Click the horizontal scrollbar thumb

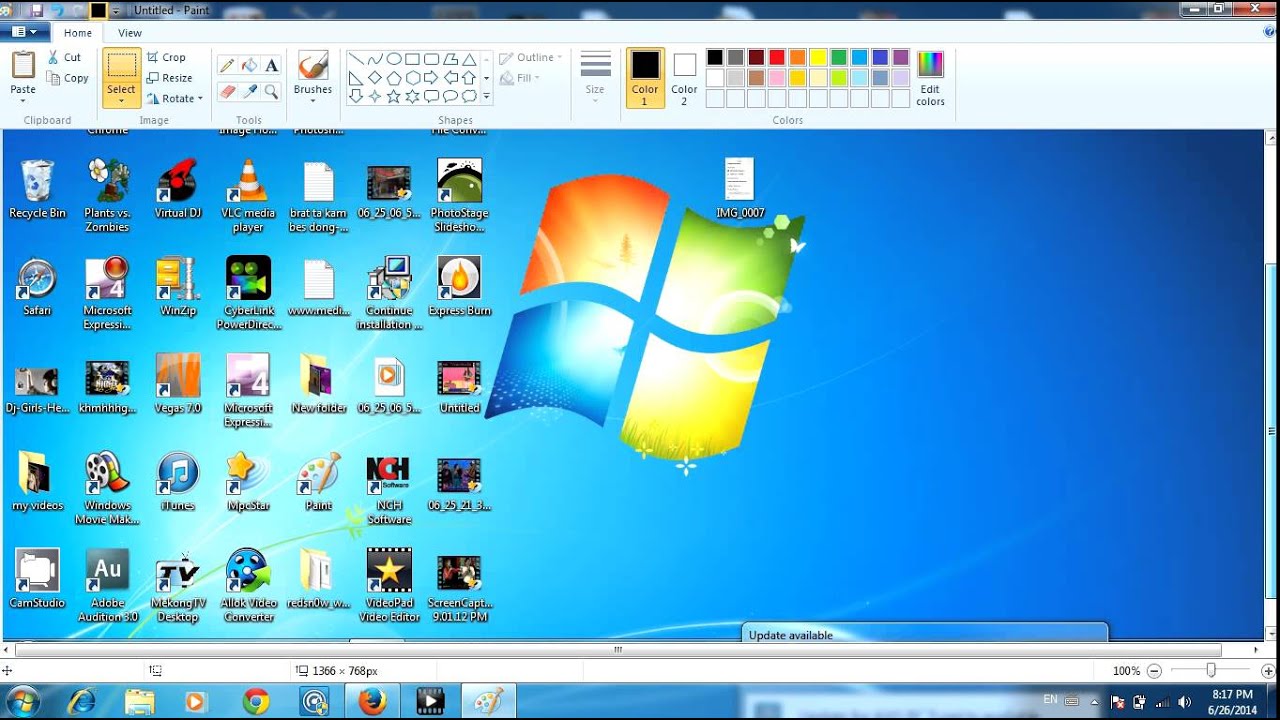[x=618, y=650]
